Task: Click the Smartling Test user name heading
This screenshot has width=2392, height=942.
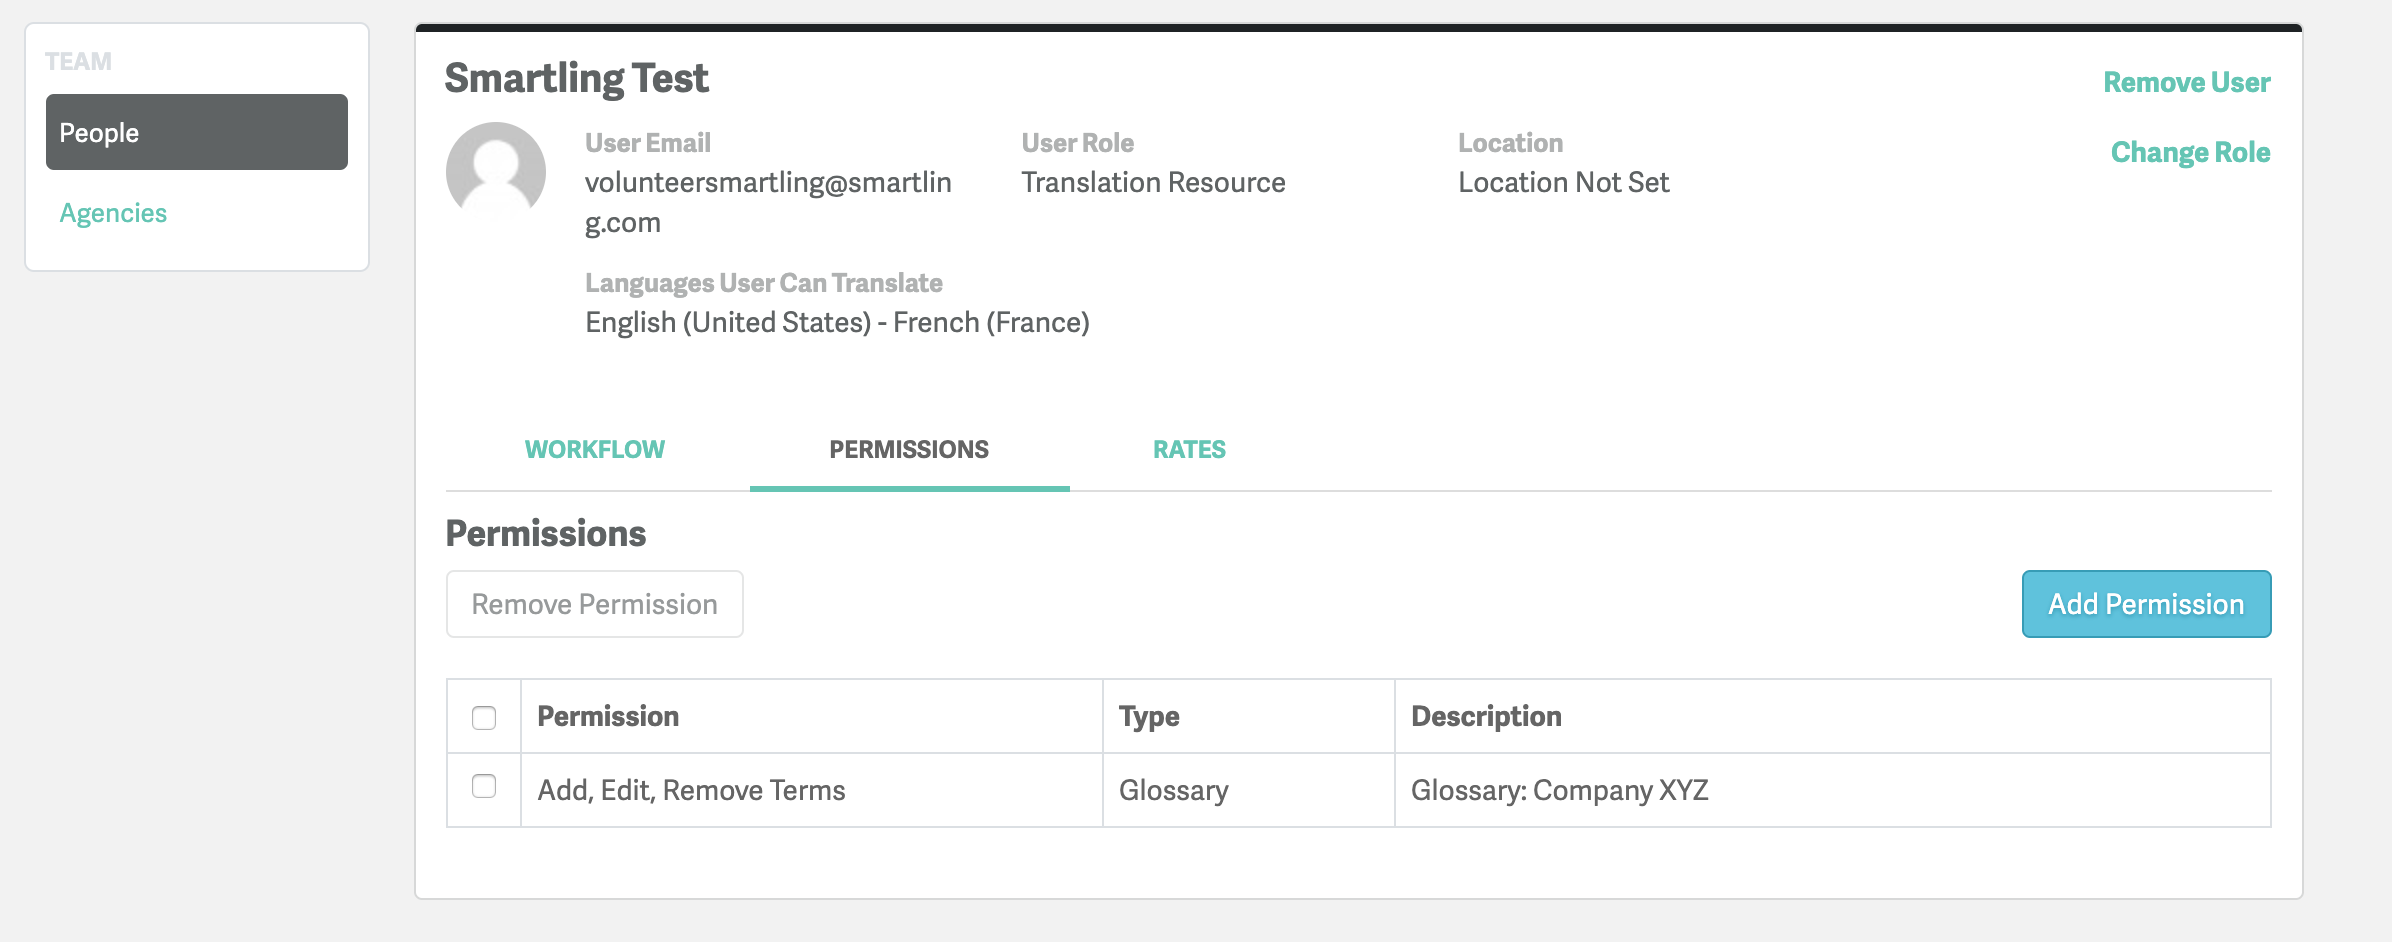Action: click(576, 78)
